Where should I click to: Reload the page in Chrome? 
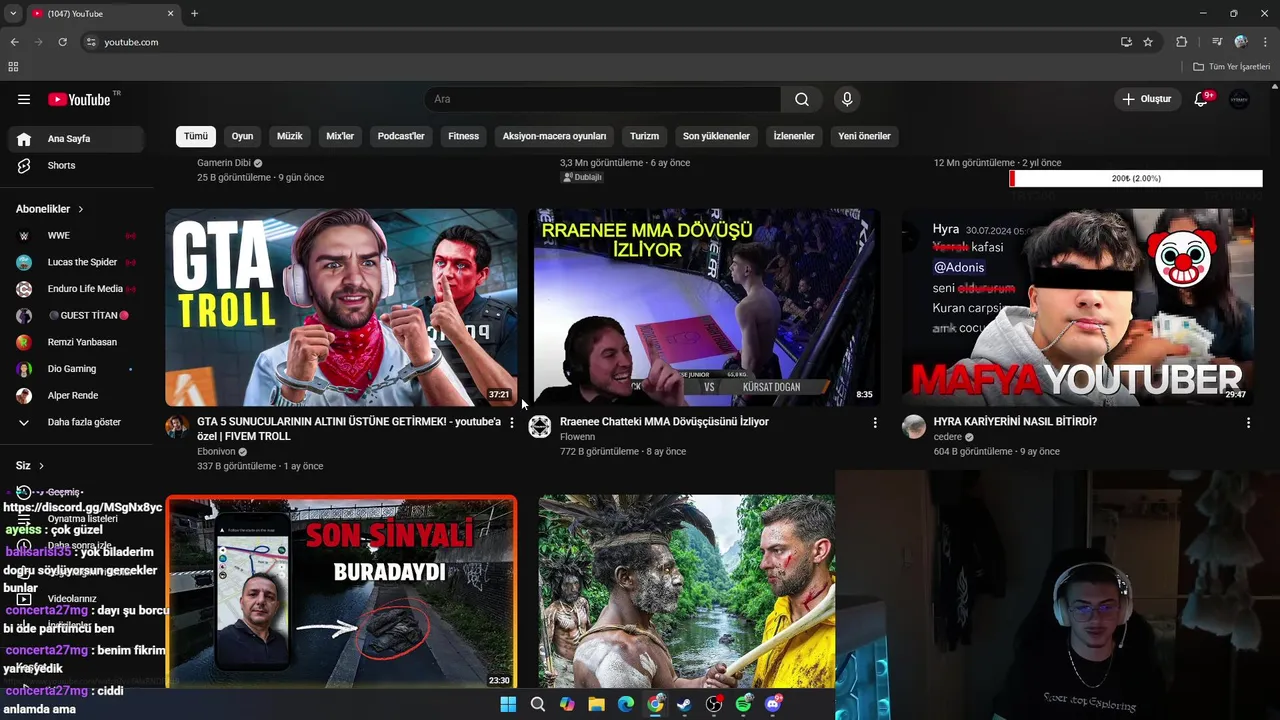(62, 42)
